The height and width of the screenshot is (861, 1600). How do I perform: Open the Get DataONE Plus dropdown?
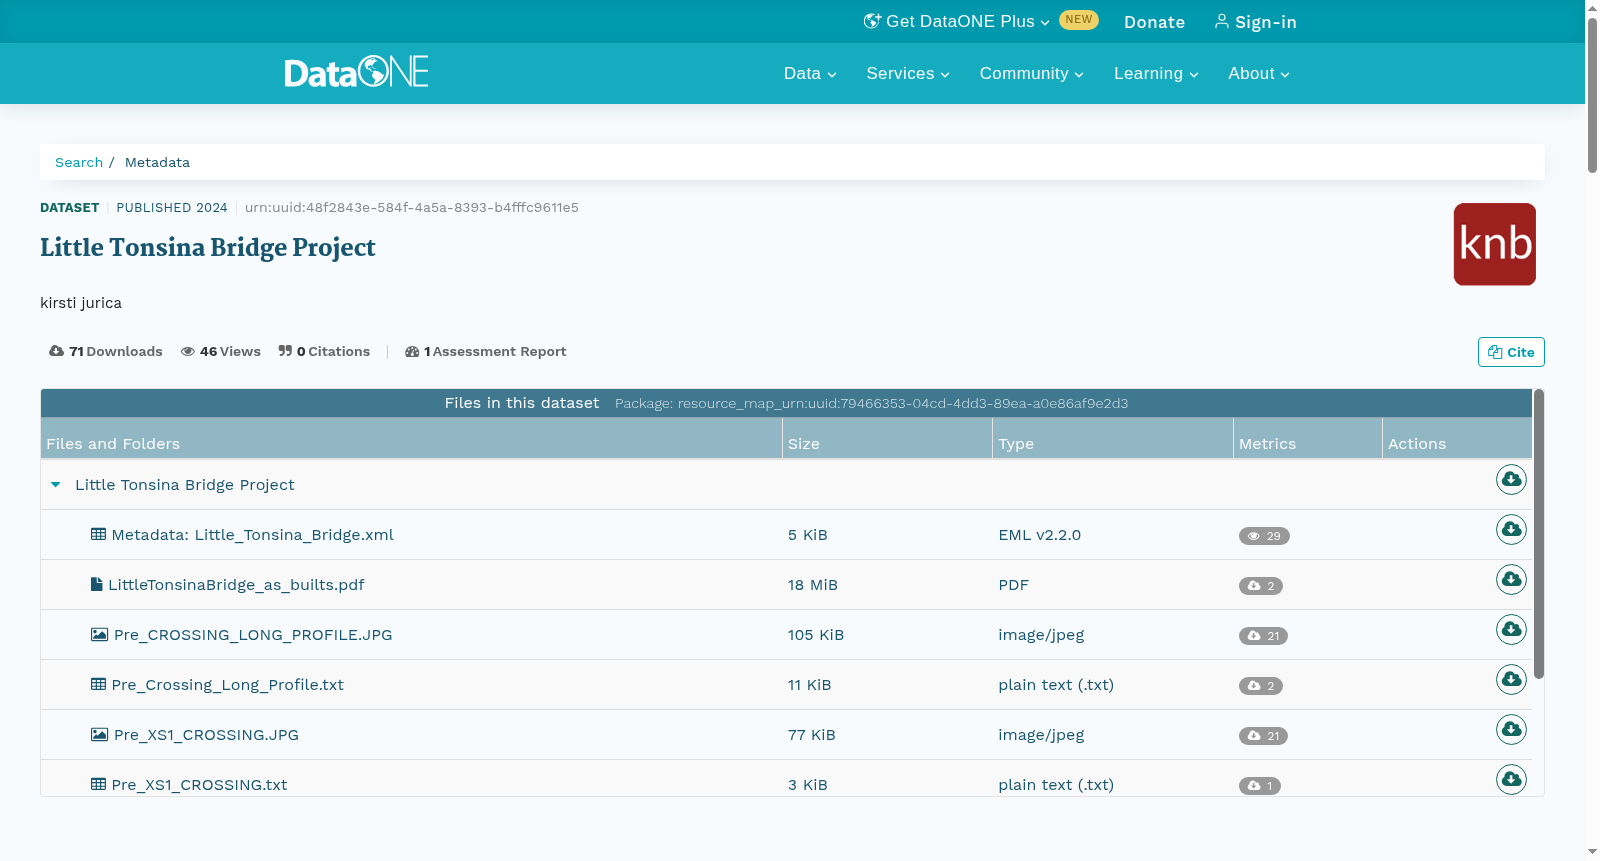(957, 21)
